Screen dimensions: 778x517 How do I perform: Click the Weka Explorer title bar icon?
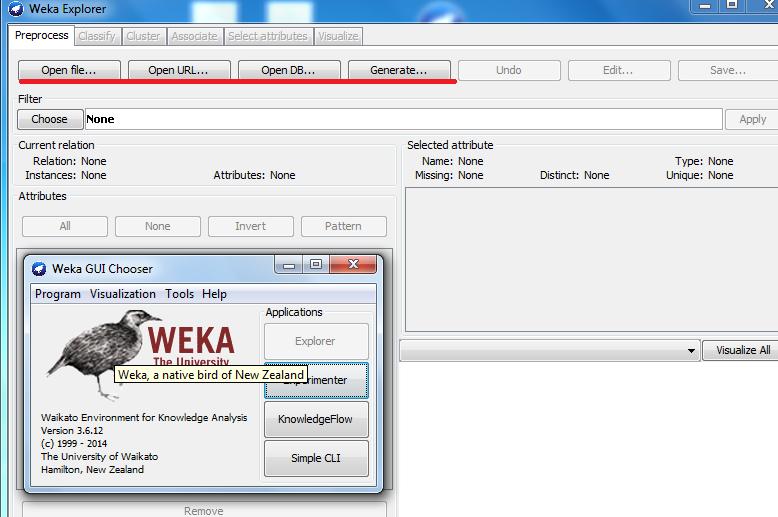click(16, 8)
